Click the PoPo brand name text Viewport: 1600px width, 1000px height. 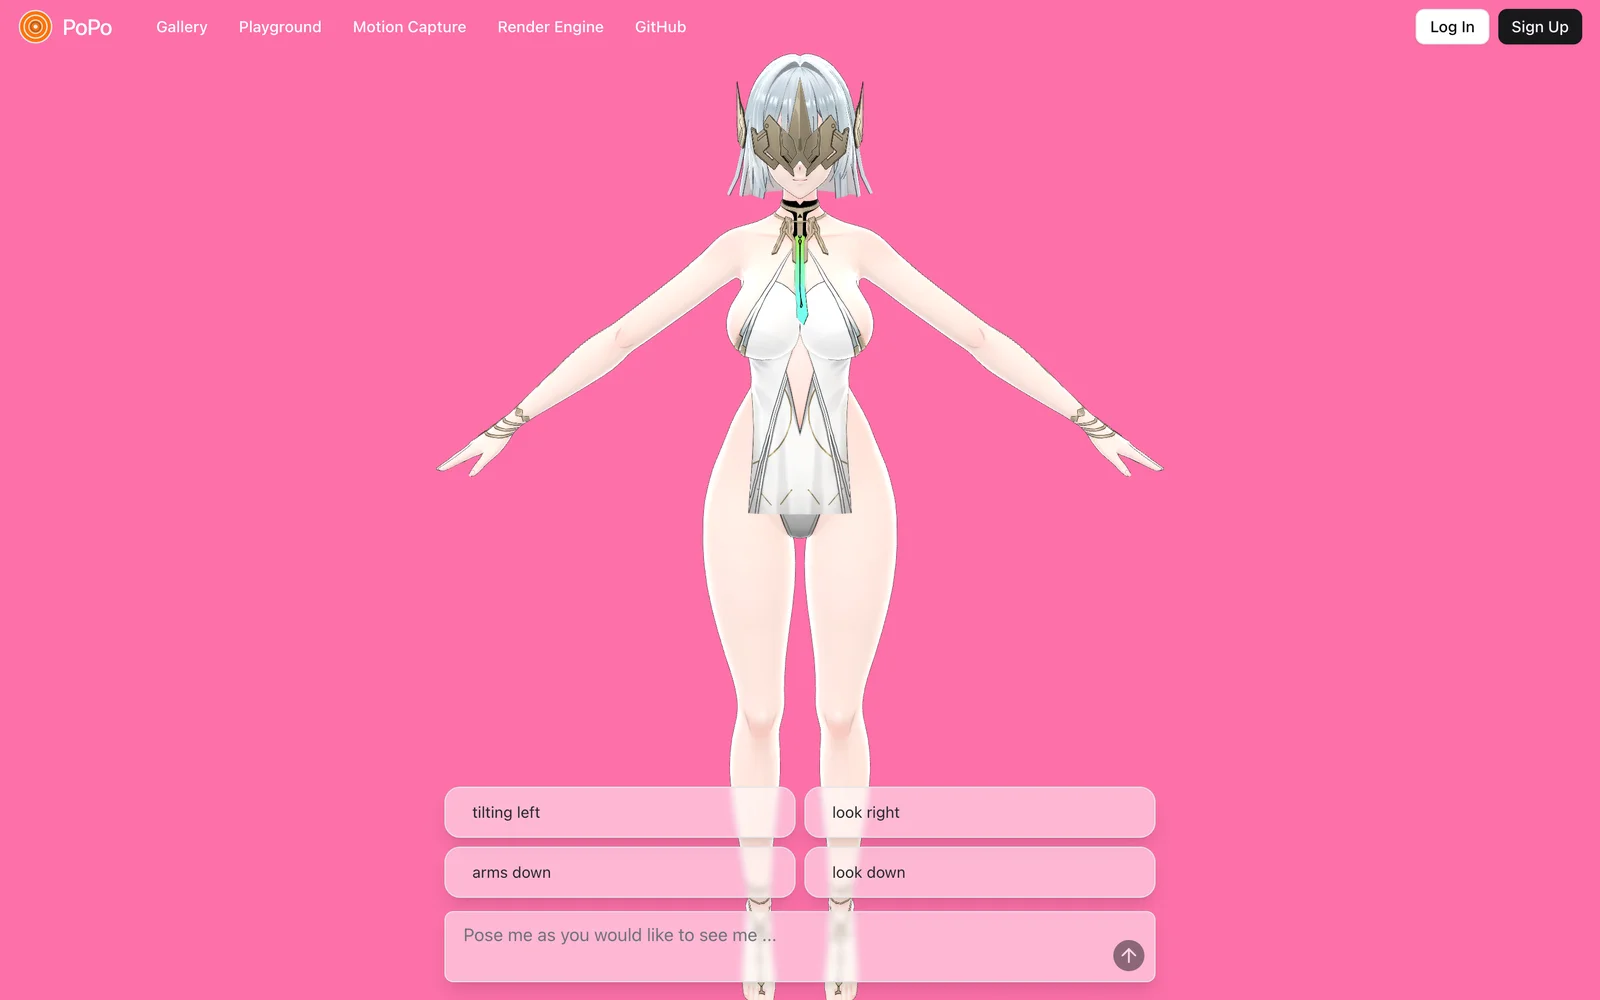coord(87,28)
